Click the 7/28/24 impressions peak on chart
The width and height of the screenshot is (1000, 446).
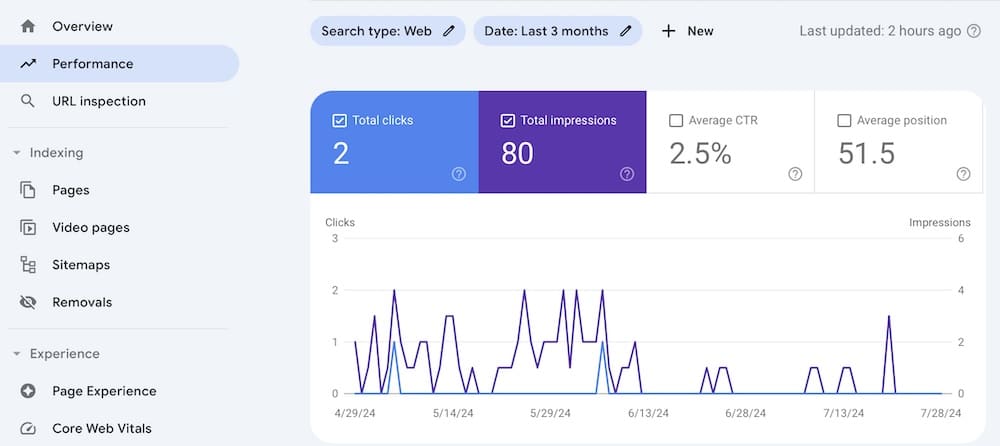(888, 317)
